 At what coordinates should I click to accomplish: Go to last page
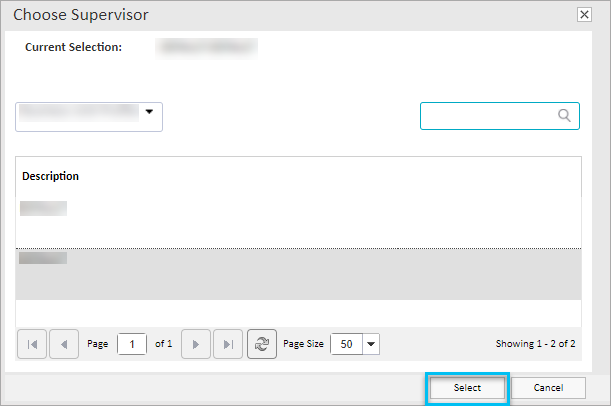click(228, 344)
